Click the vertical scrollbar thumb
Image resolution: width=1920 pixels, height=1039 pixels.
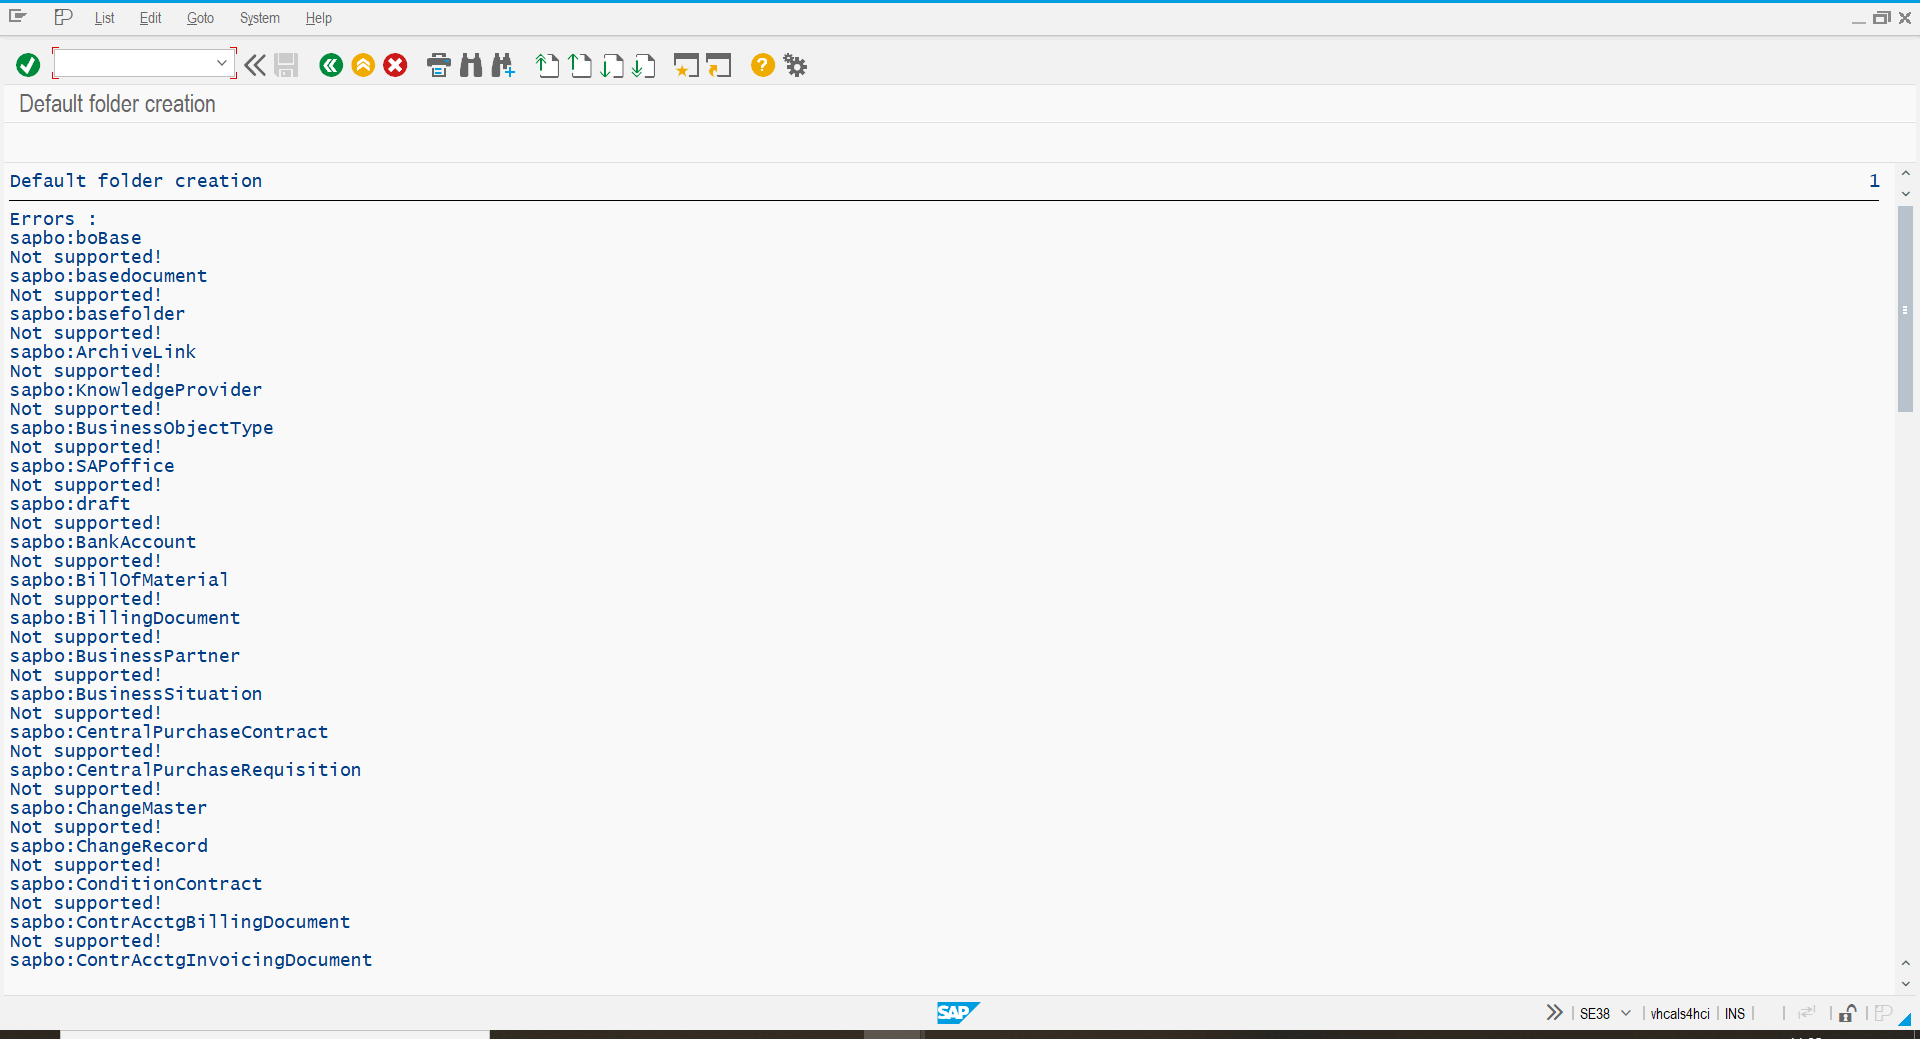click(x=1905, y=309)
